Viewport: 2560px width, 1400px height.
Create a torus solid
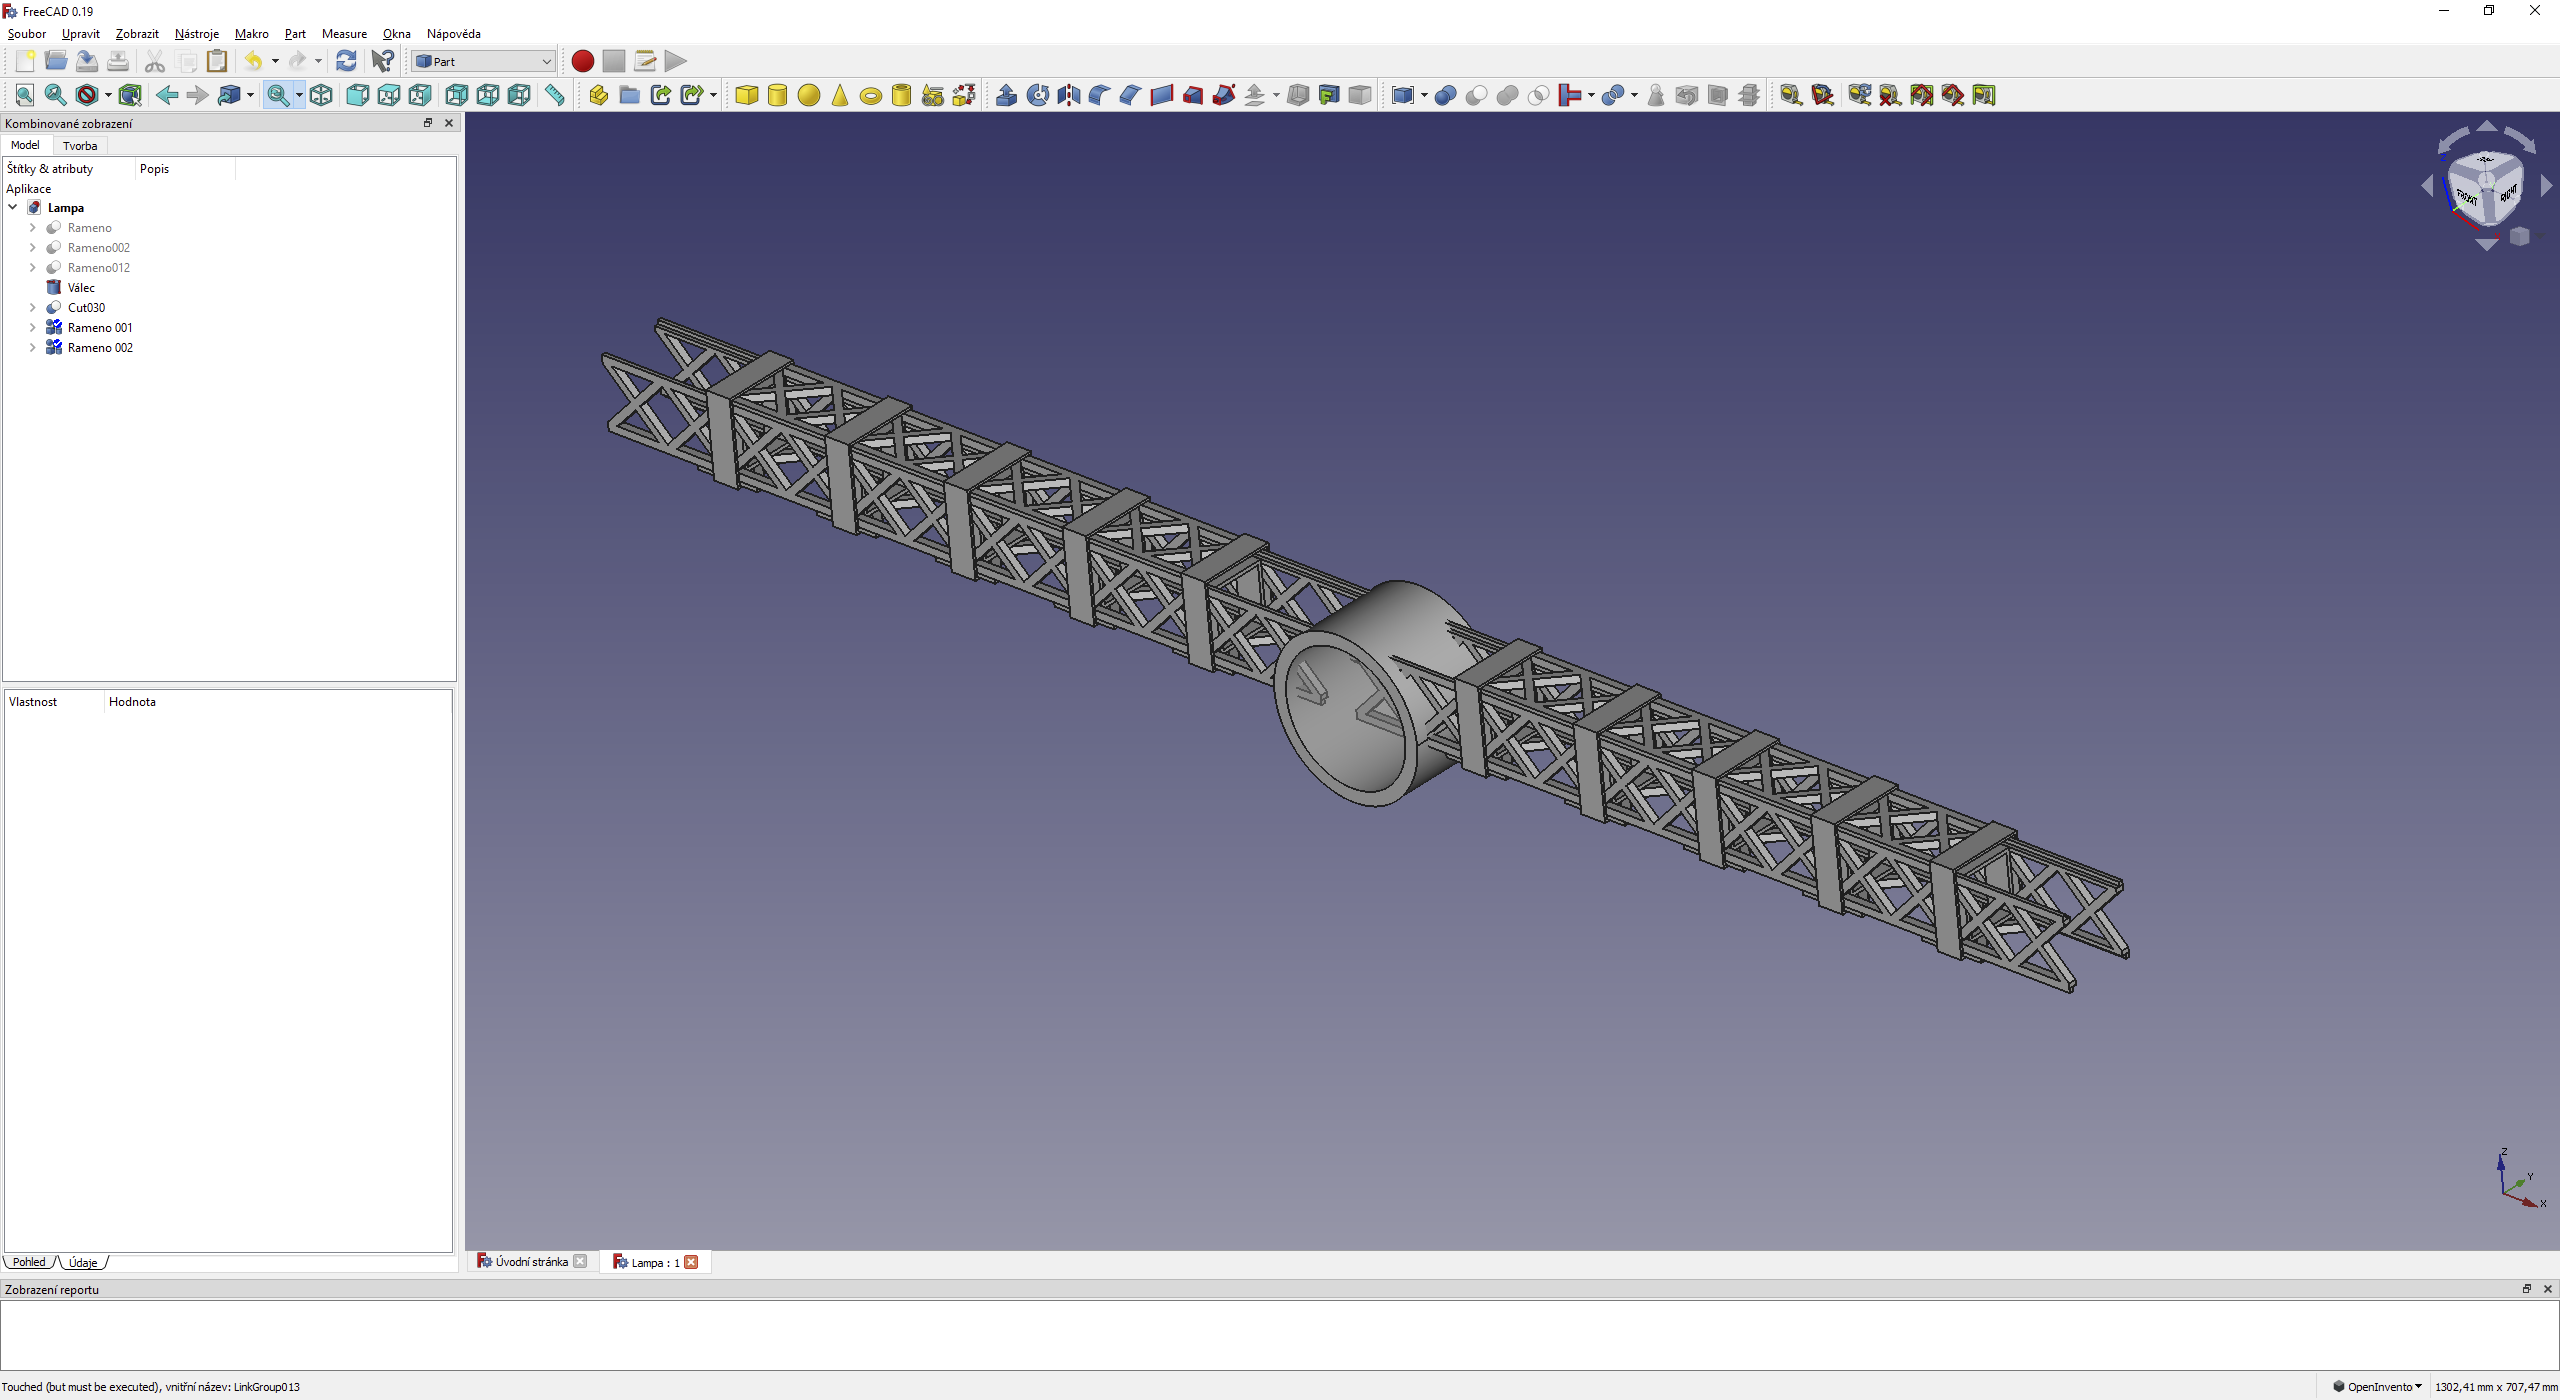coord(870,95)
